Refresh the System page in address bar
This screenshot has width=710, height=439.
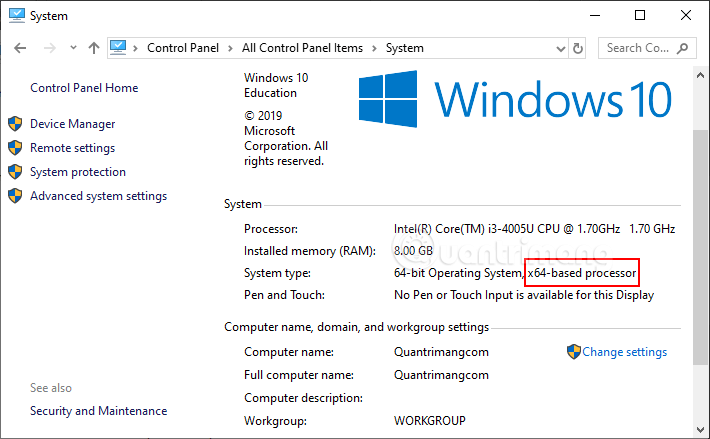tap(578, 48)
